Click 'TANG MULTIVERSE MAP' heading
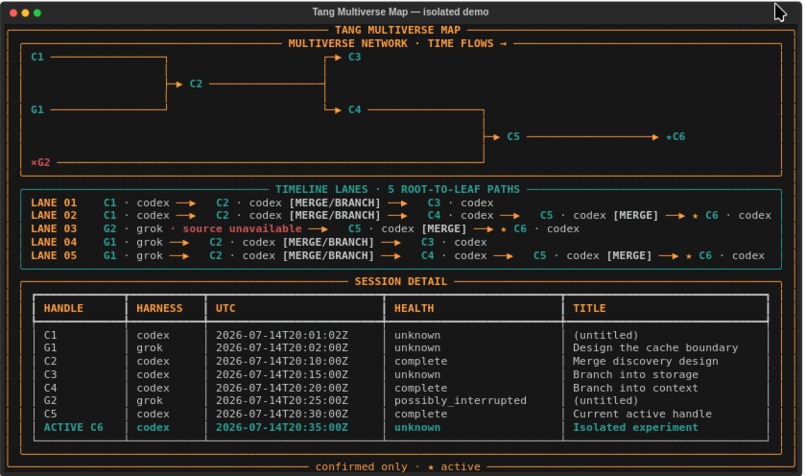The image size is (806, 476). [397, 30]
